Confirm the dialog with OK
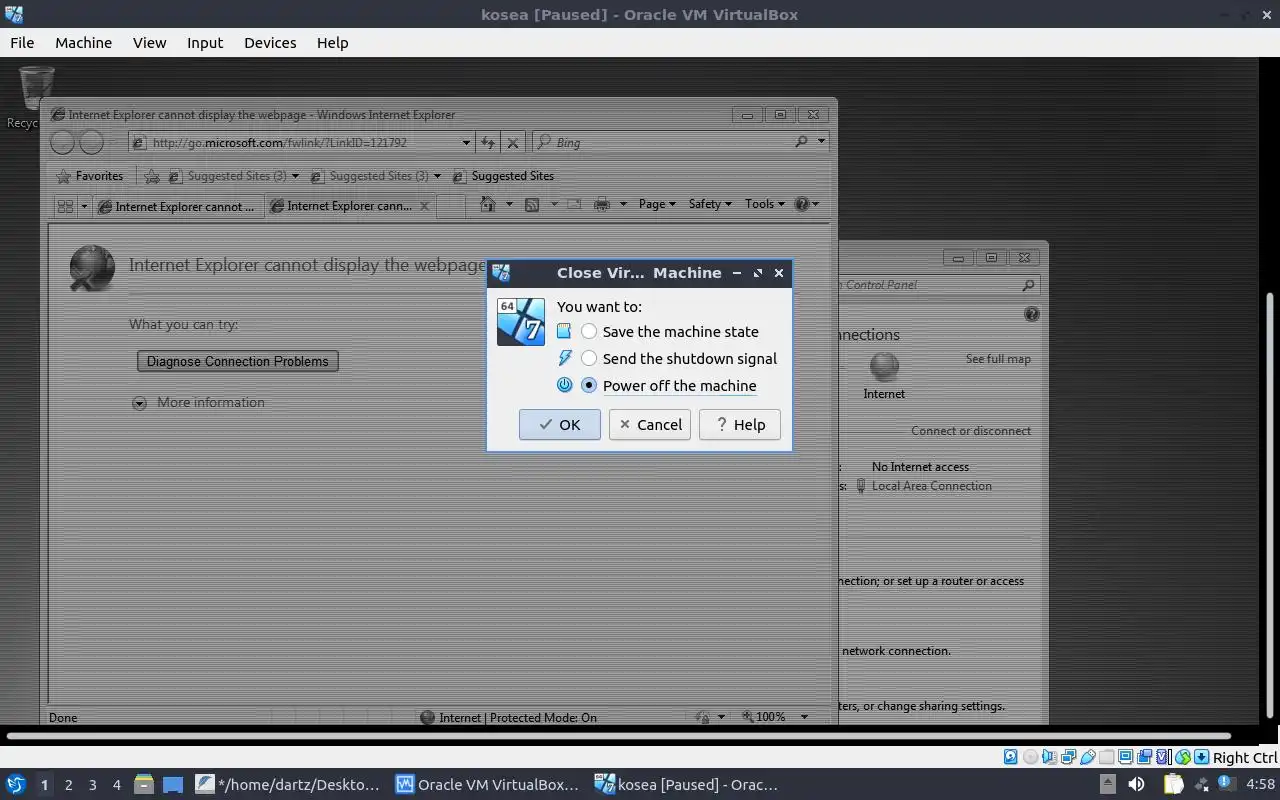This screenshot has height=800, width=1280. tap(560, 424)
